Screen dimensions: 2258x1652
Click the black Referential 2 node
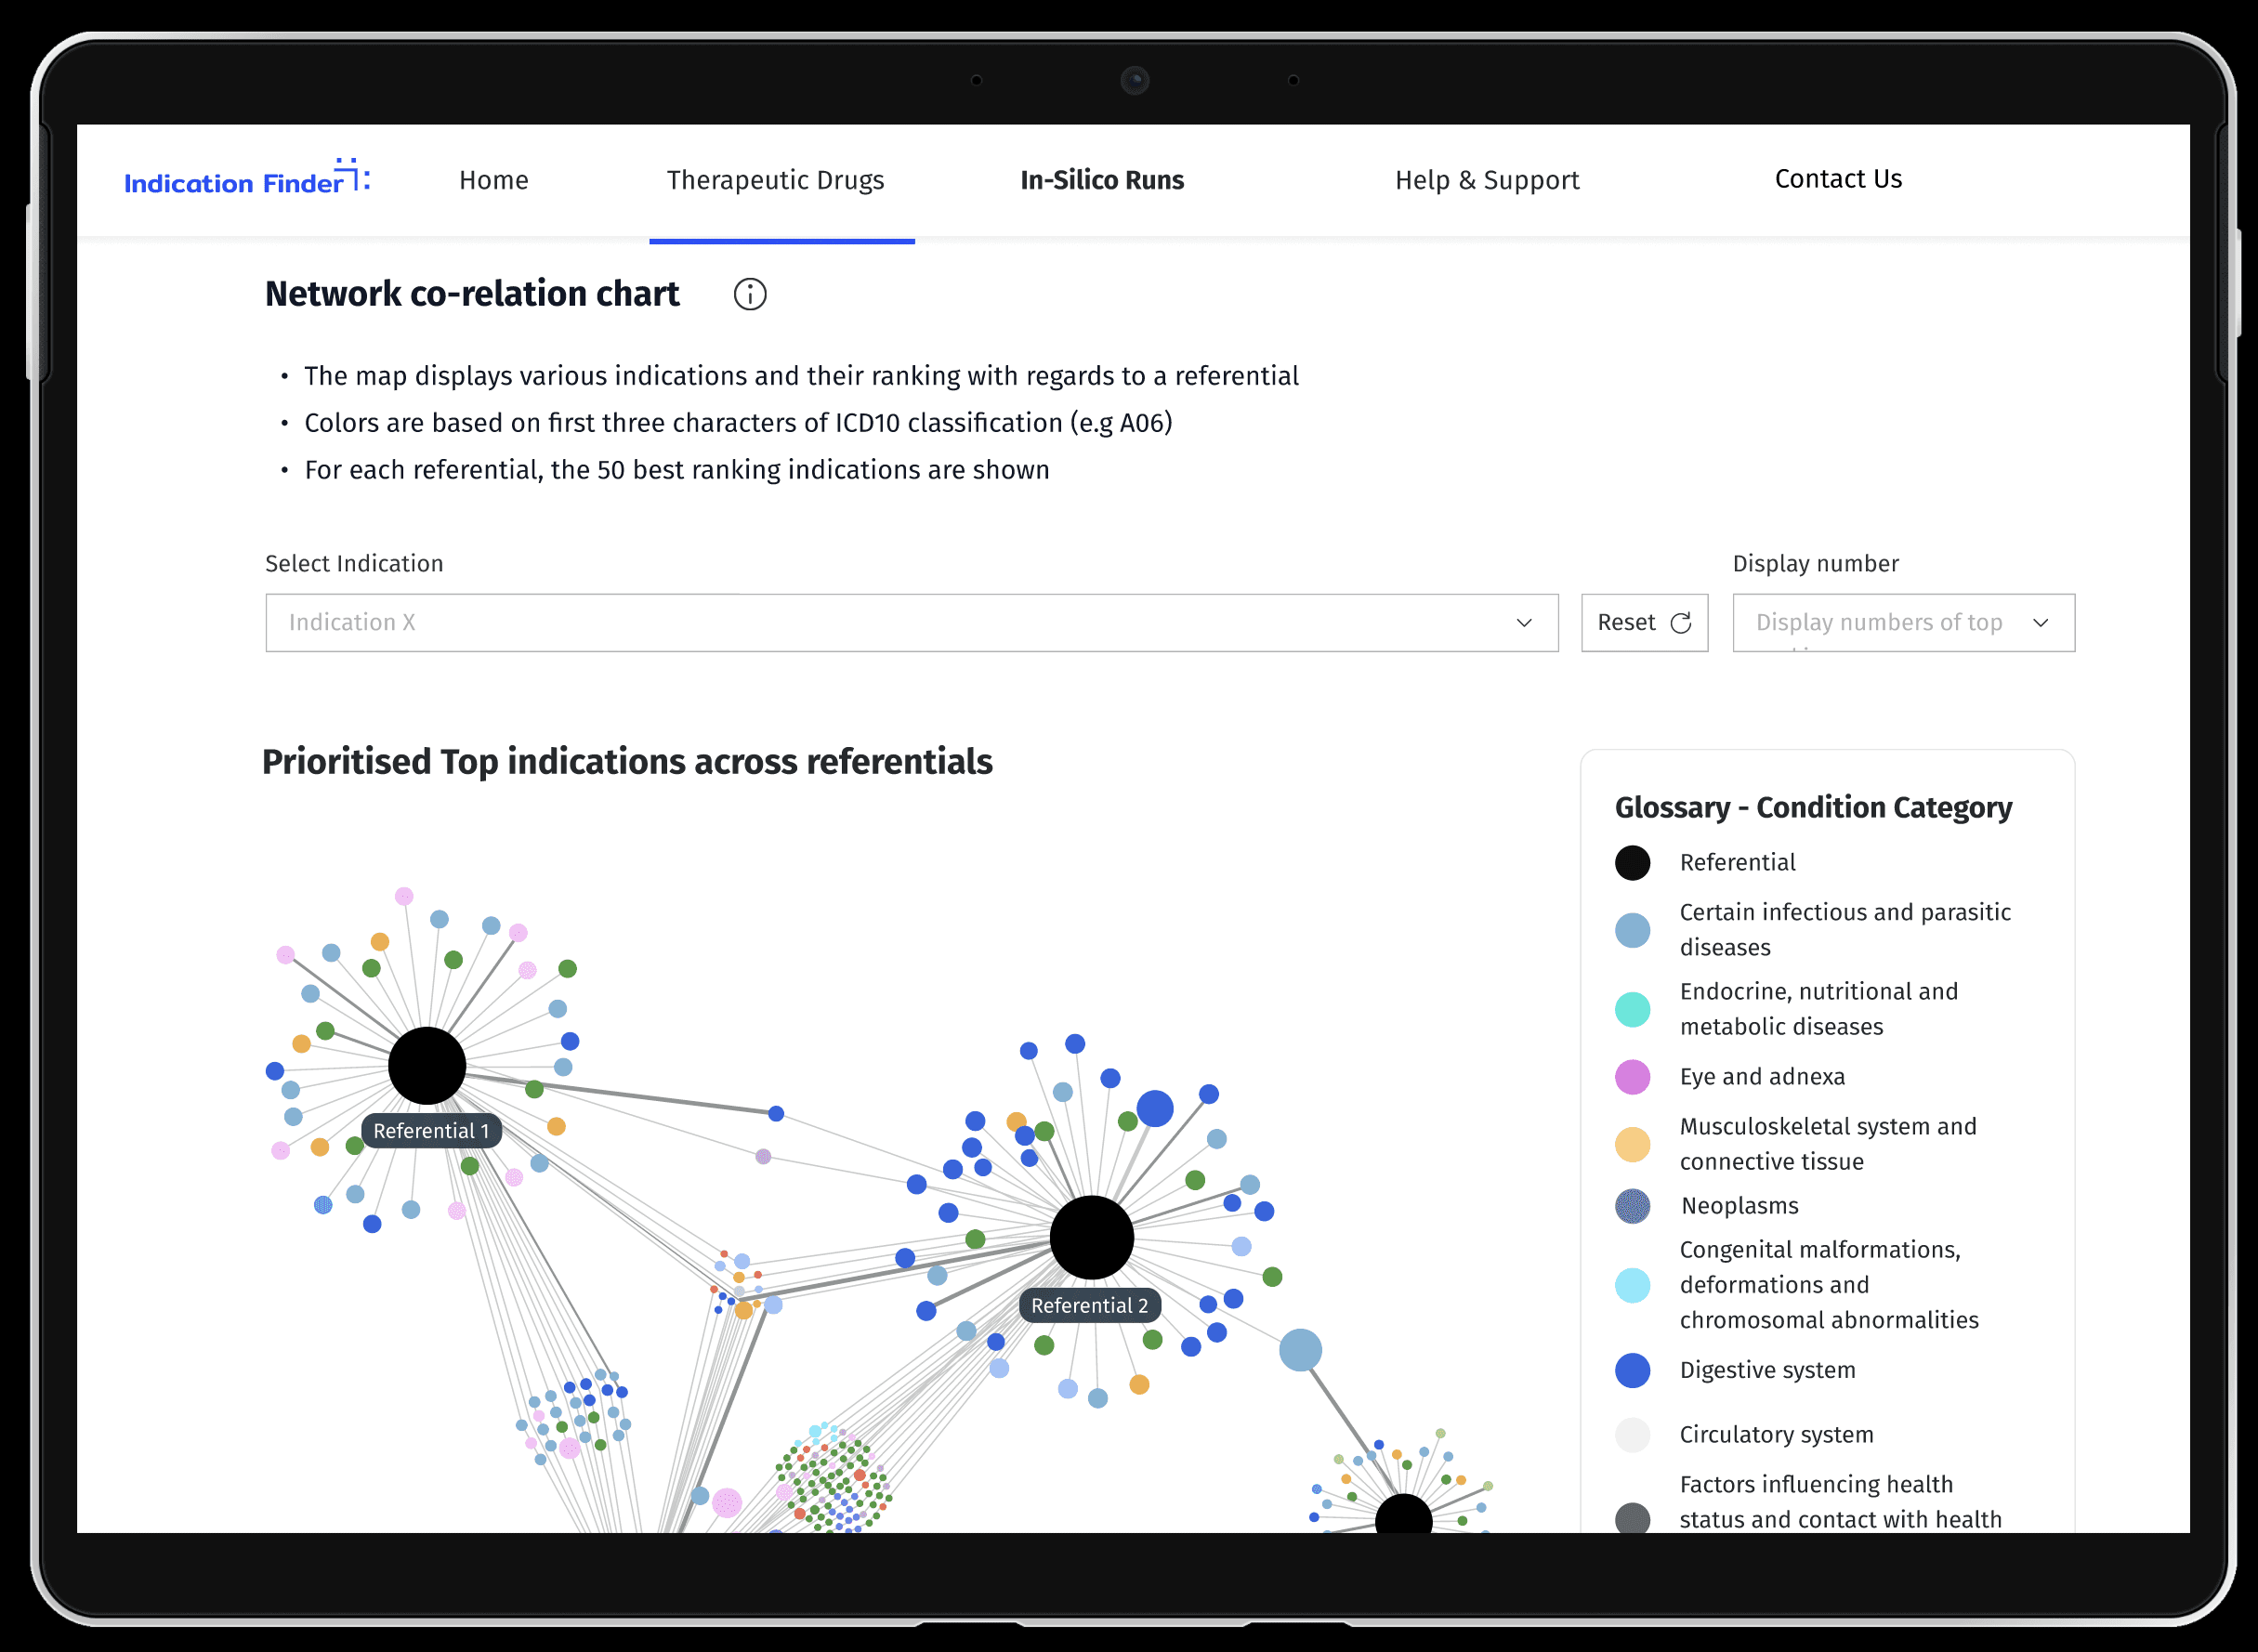coord(1091,1237)
